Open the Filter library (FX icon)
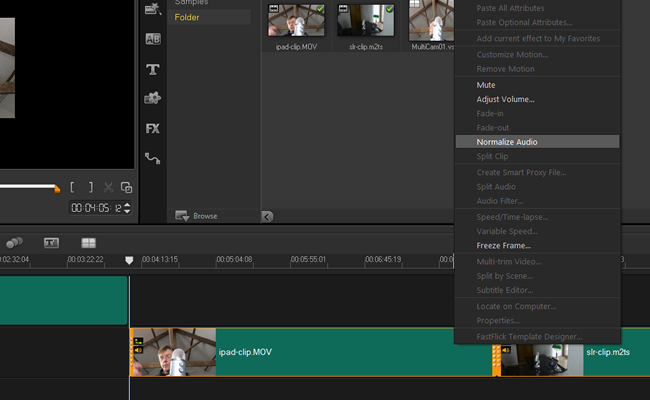 [153, 128]
